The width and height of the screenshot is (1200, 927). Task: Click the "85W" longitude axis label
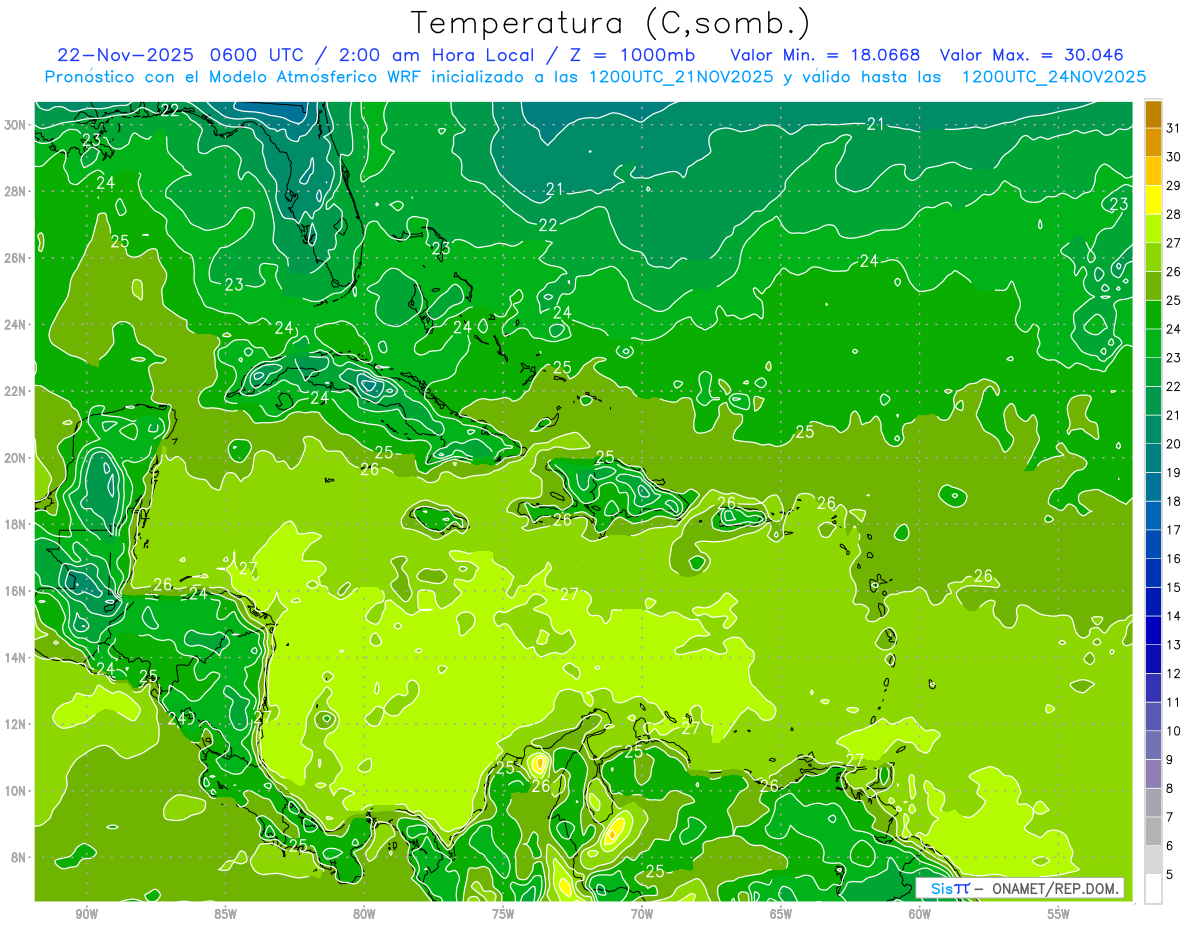[x=226, y=914]
